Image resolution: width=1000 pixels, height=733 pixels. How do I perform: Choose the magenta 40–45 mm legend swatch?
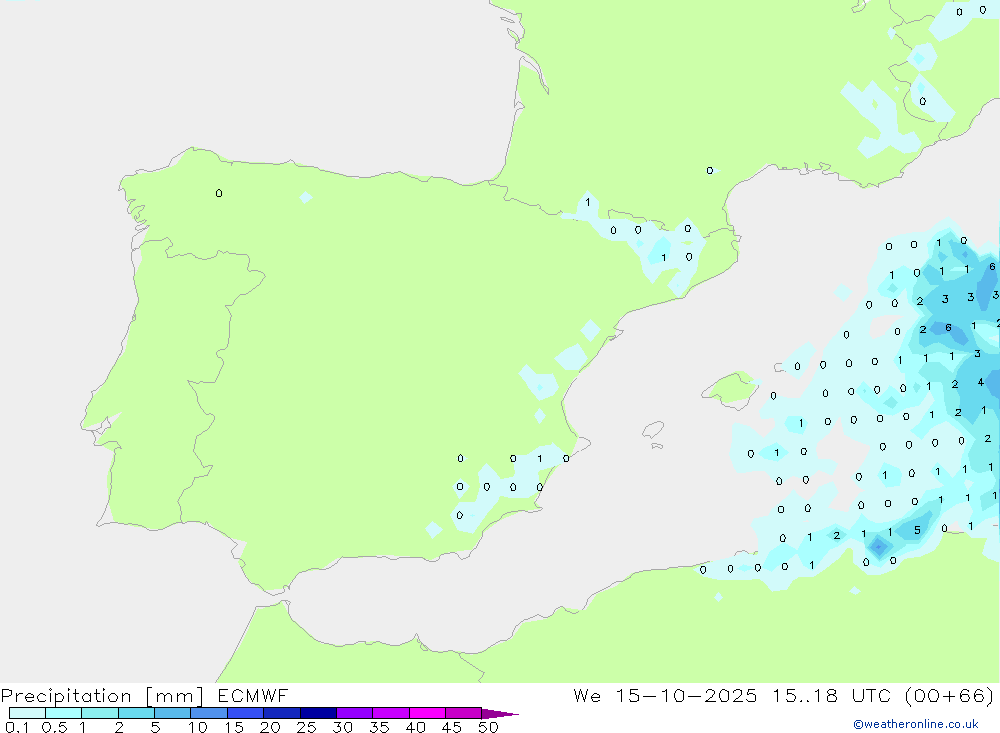pos(427,713)
